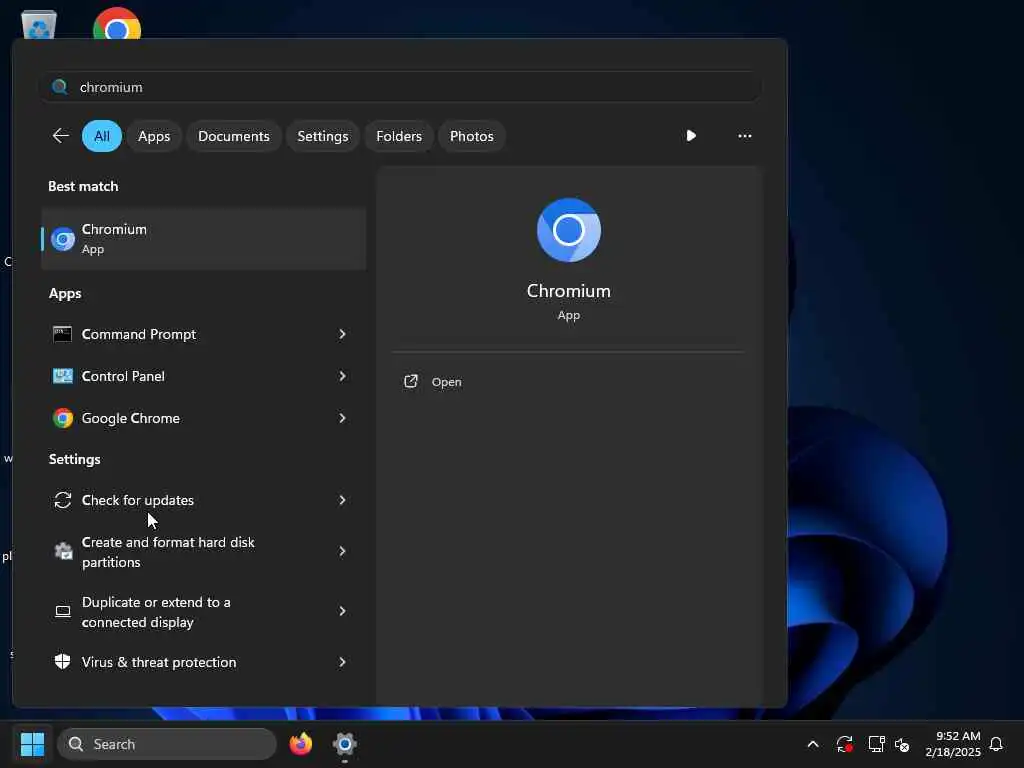This screenshot has width=1024, height=768.
Task: Click the Command Prompt label
Action: click(138, 334)
